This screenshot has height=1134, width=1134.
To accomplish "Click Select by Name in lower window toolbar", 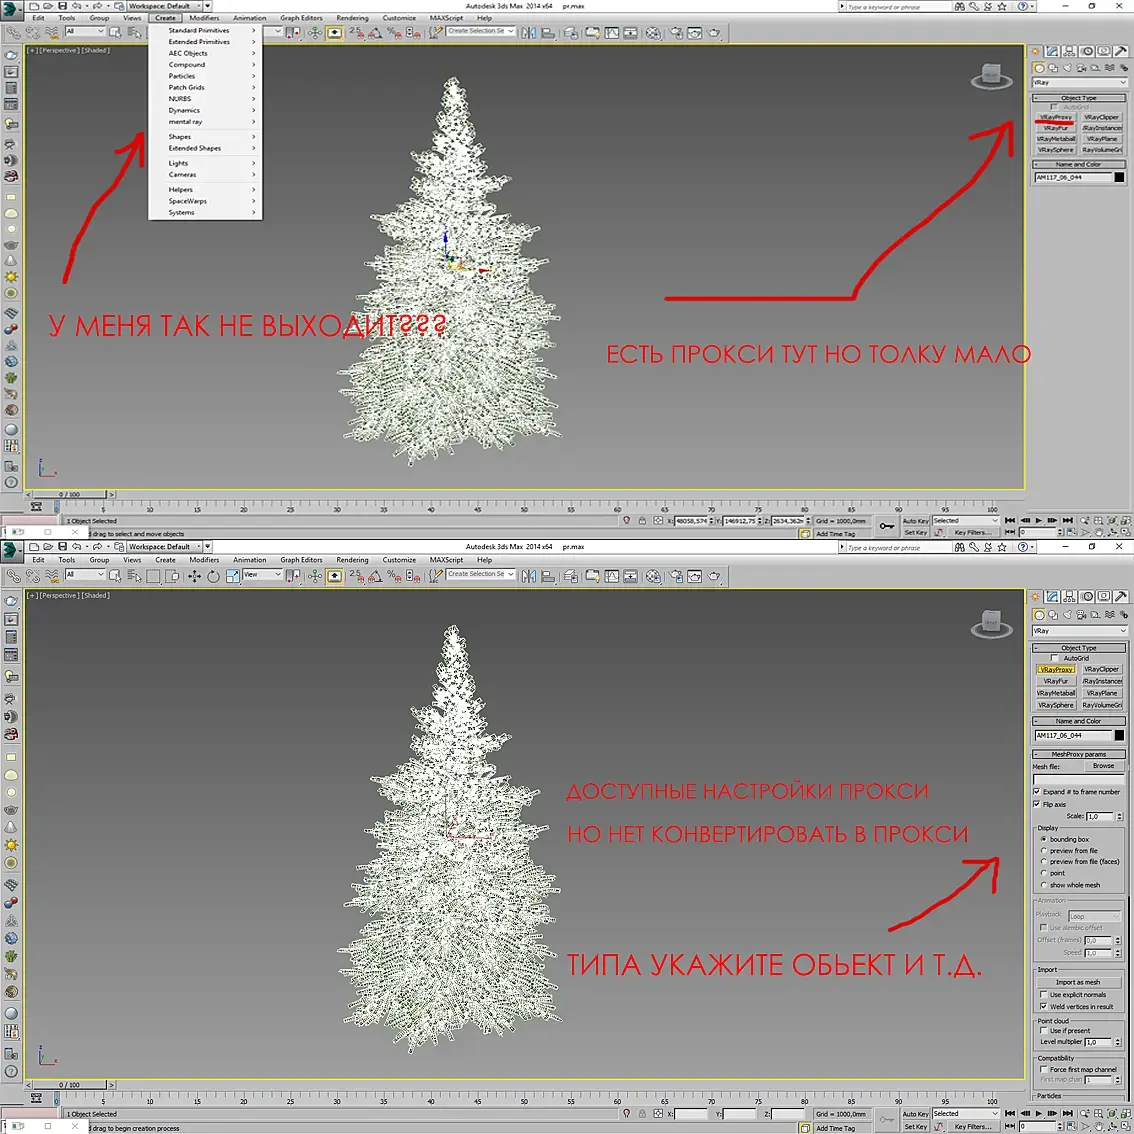I will 135,576.
